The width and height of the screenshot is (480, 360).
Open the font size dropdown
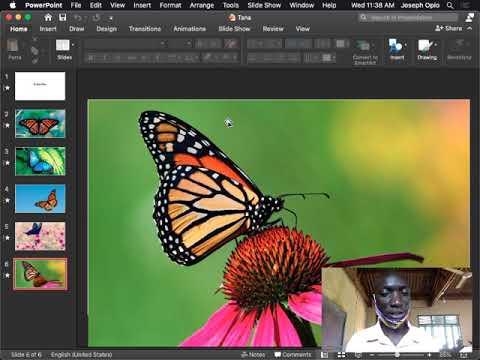(x=189, y=44)
